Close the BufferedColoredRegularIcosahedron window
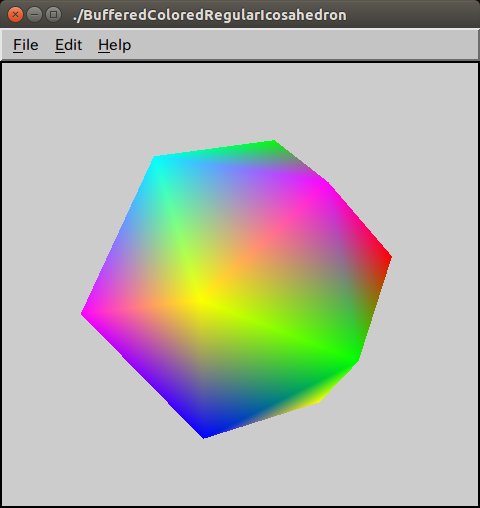The height and width of the screenshot is (508, 480). [15, 15]
